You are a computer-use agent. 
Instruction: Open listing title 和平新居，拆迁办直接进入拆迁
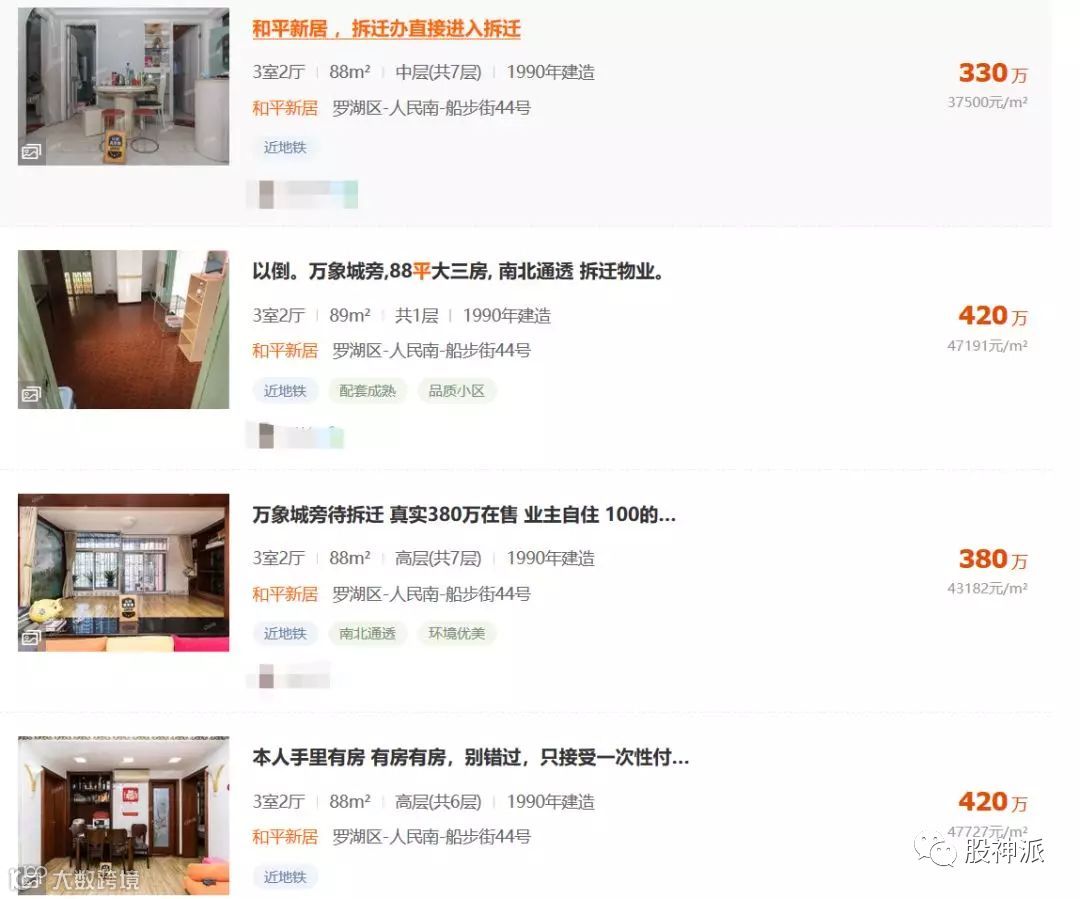point(386,29)
